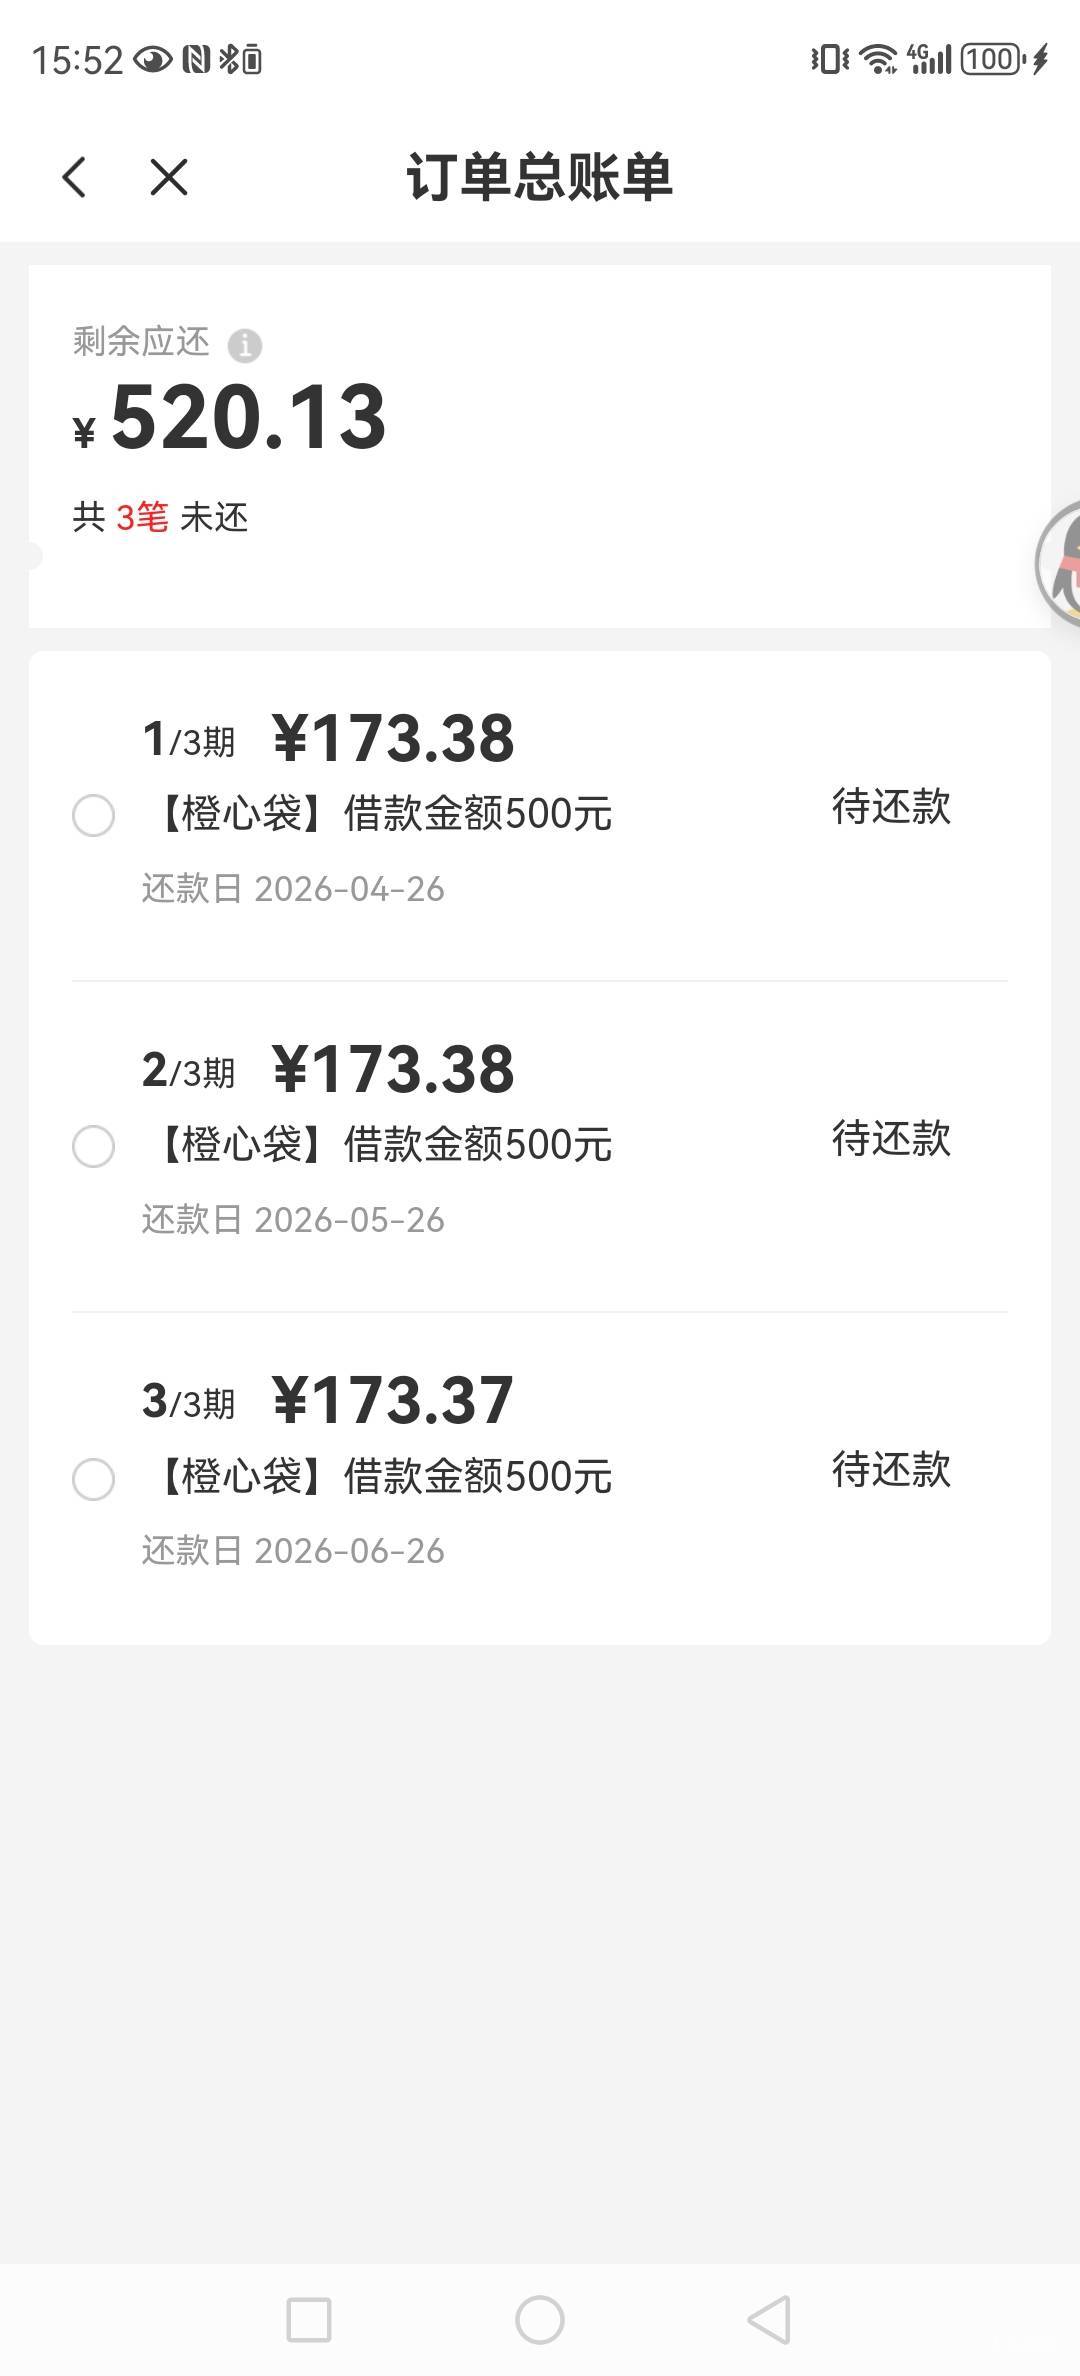Select the 2/3期 installment radio button
The height and width of the screenshot is (2376, 1080).
pyautogui.click(x=94, y=1146)
